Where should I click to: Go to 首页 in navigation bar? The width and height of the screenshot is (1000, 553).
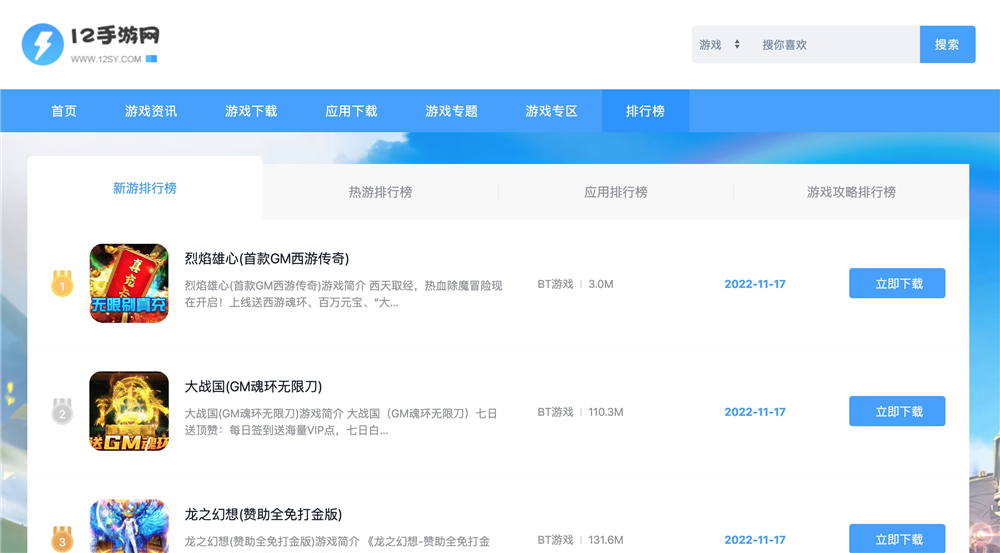pos(64,111)
